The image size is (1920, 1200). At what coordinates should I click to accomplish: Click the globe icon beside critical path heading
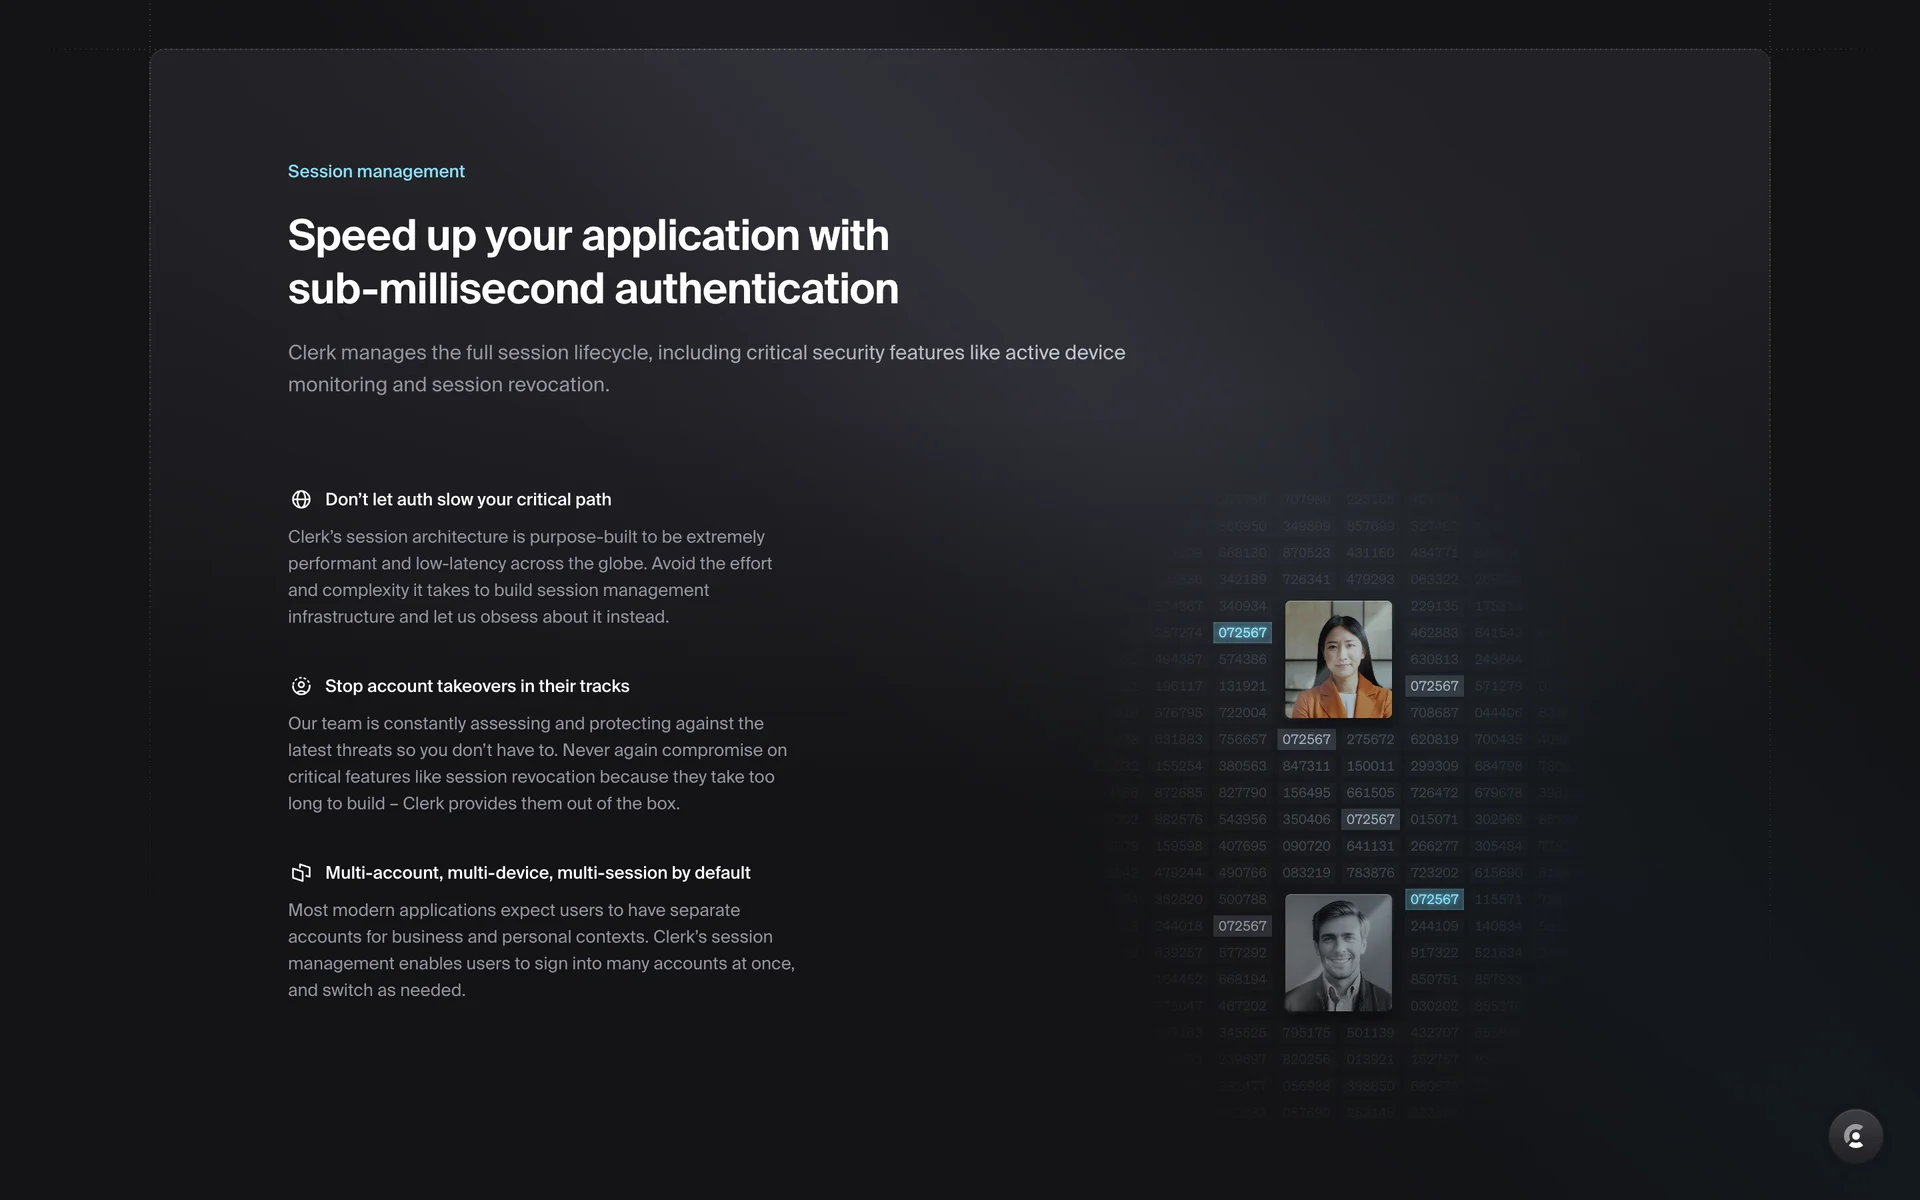pyautogui.click(x=301, y=499)
